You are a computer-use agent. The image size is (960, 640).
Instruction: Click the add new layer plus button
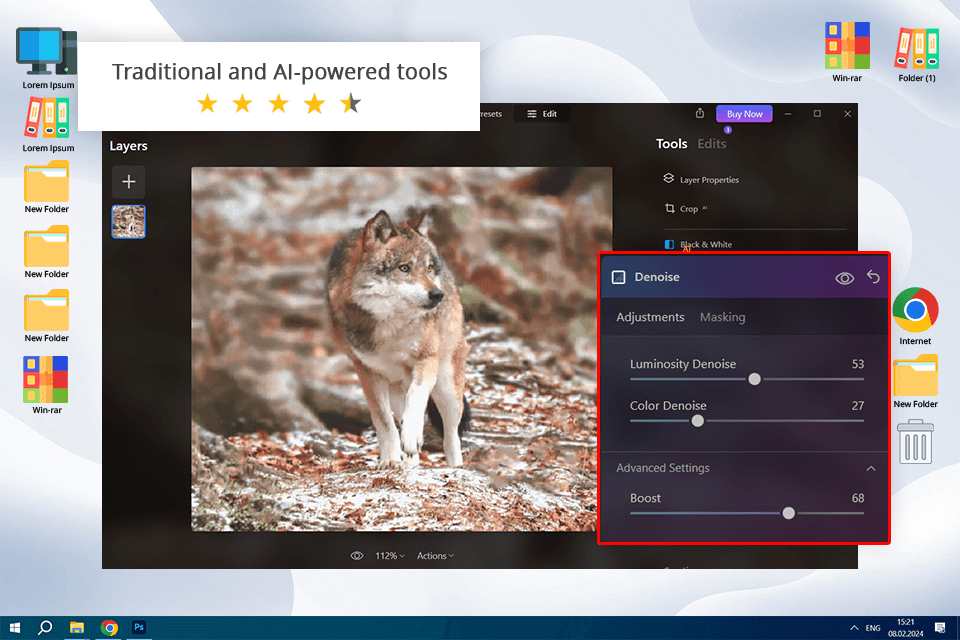pos(128,182)
